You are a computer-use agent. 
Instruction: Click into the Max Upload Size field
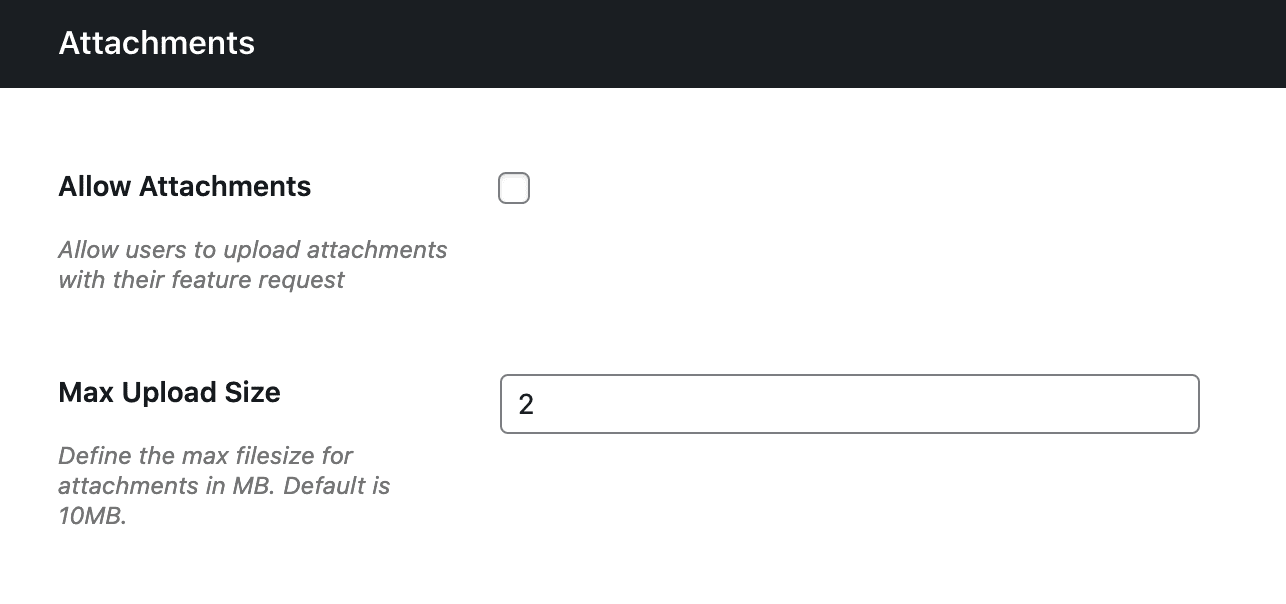(849, 404)
